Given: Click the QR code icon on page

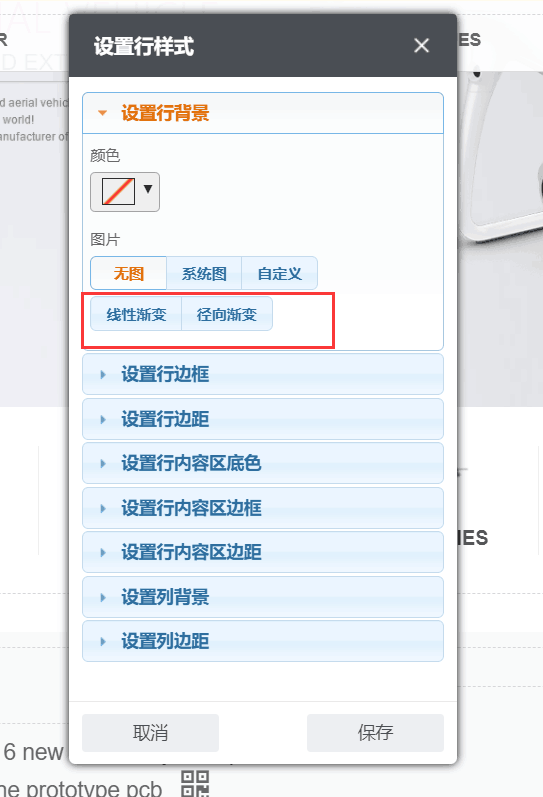Looking at the screenshot, I should [195, 783].
